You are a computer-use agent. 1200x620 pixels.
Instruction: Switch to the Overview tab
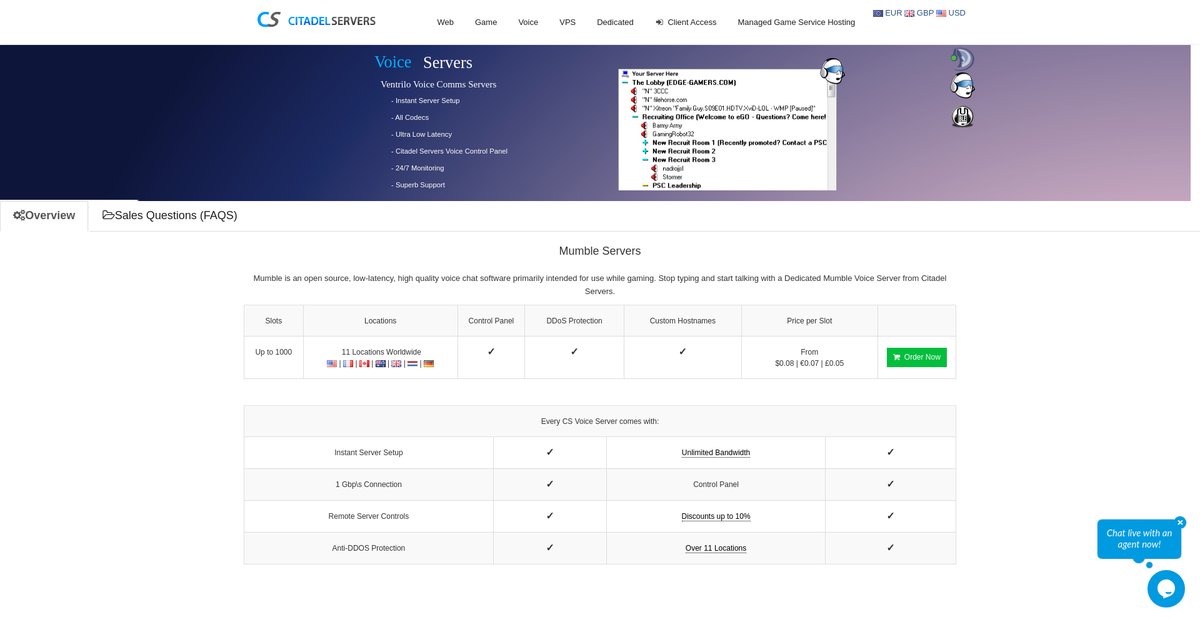point(44,215)
